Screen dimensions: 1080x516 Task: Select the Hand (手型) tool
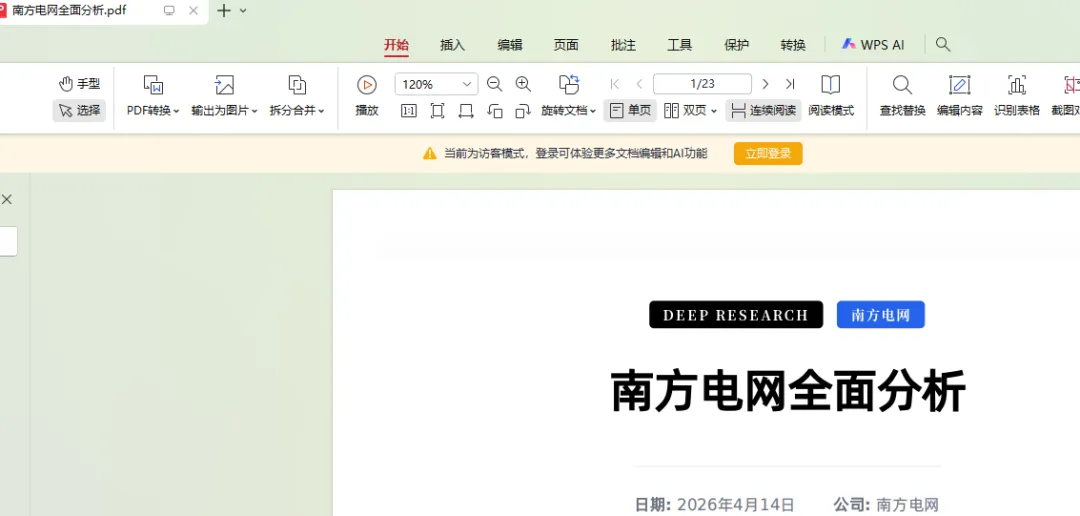[79, 84]
